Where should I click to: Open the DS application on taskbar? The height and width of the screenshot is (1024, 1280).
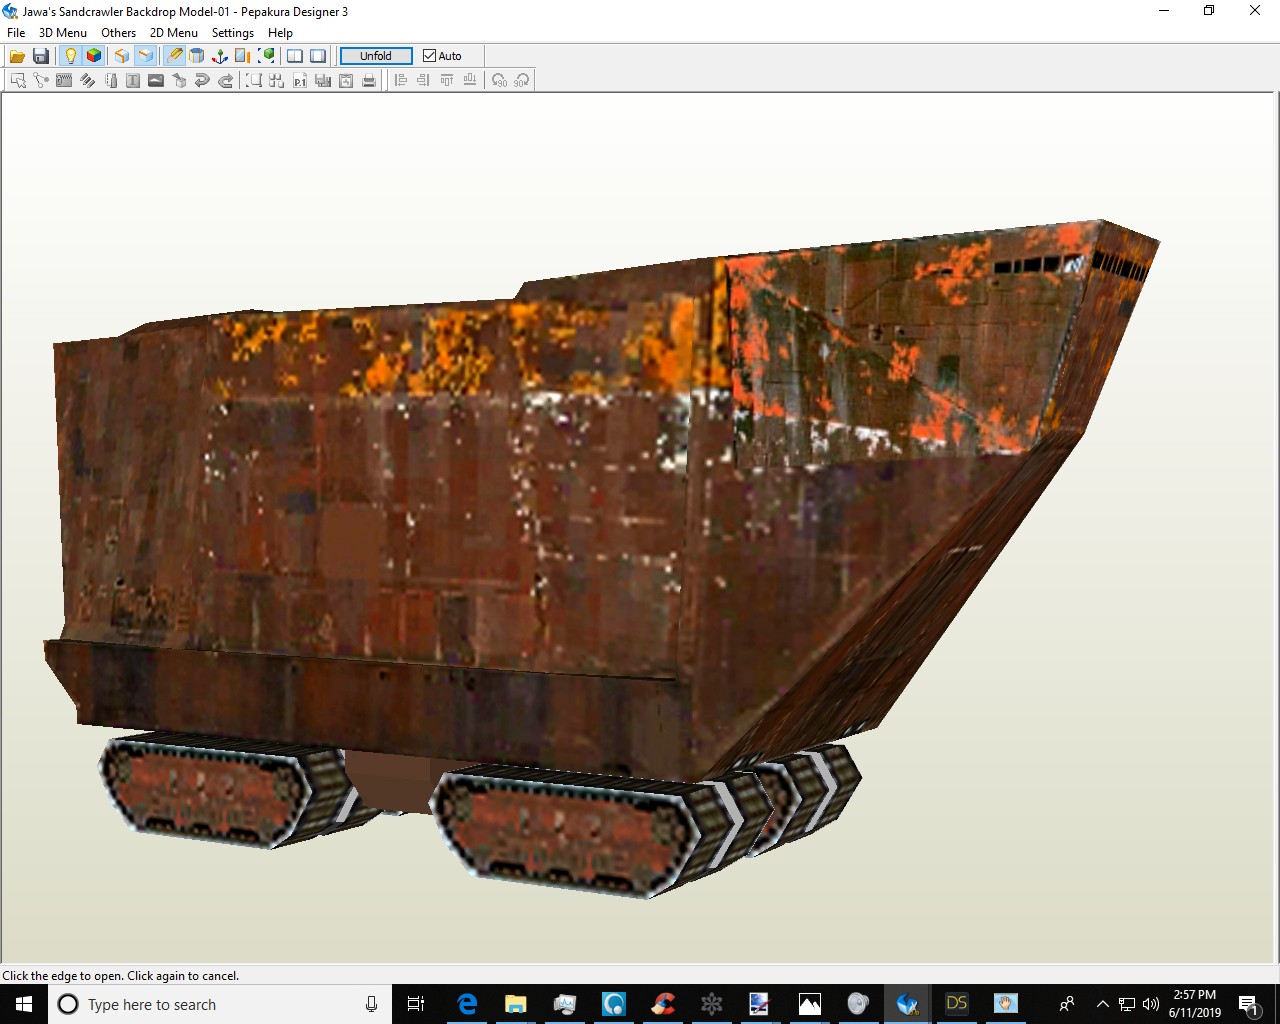[x=956, y=1004]
